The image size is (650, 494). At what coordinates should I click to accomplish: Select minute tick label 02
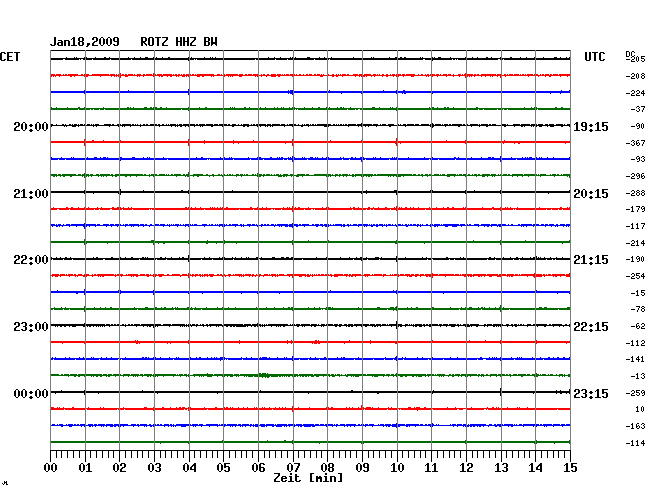click(119, 468)
